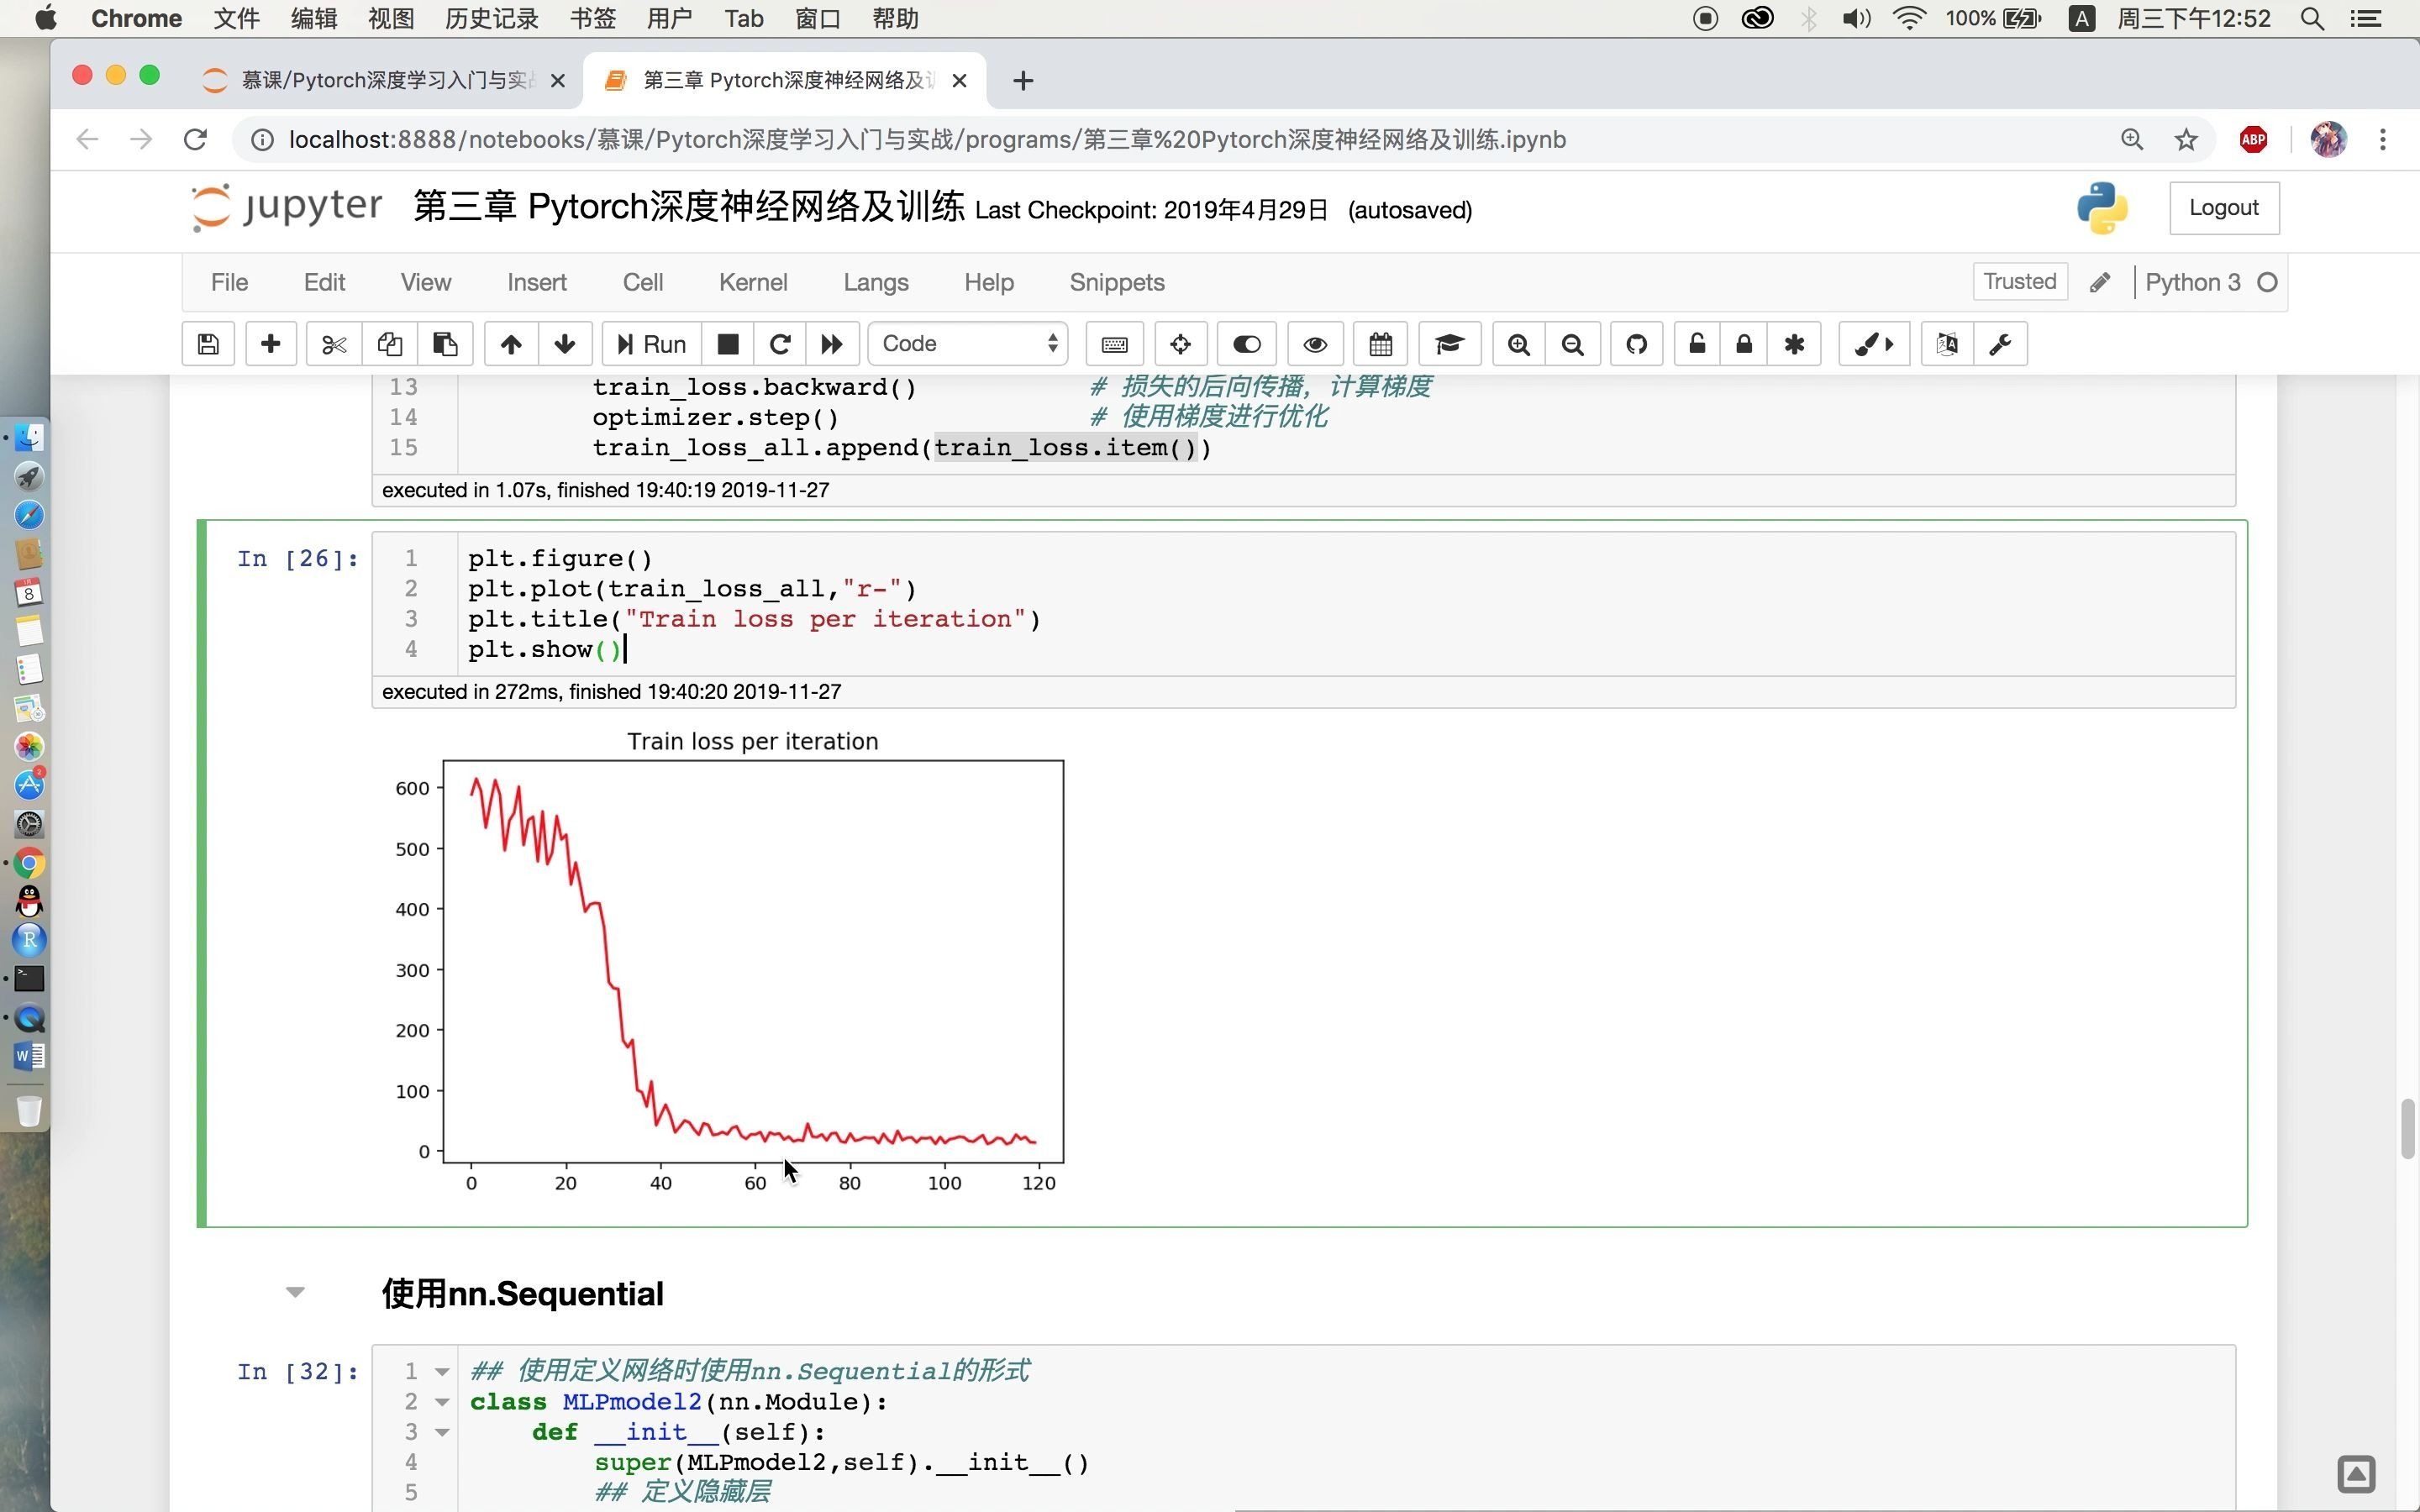Interrupt kernel with the stop square icon
Screen dimensions: 2420x1512
(x=728, y=344)
